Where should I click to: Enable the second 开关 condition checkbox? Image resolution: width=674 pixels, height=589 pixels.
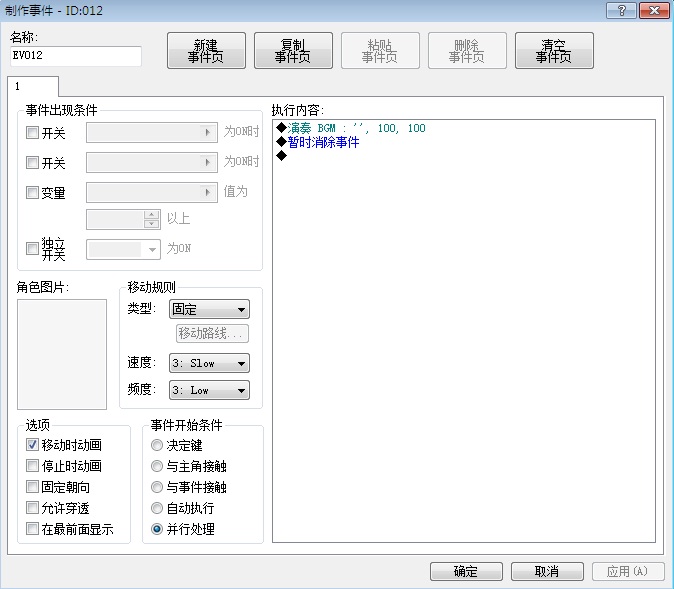[32, 163]
